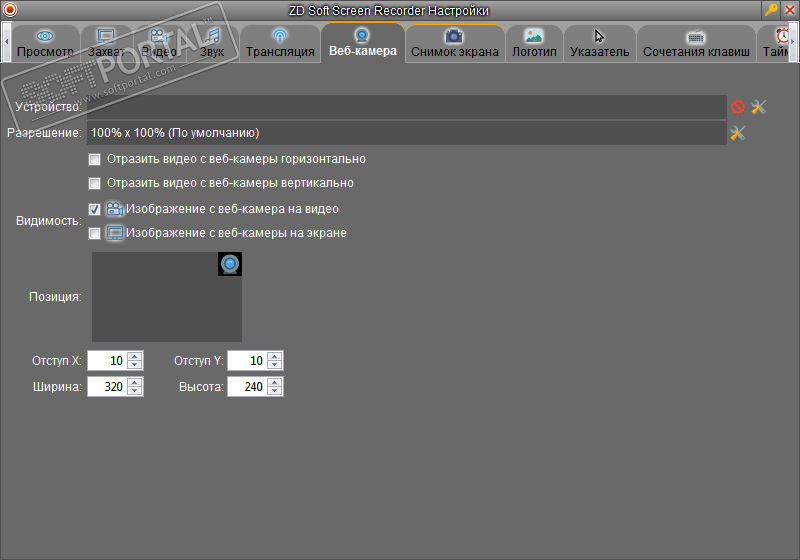Click the red disable device icon

738,107
